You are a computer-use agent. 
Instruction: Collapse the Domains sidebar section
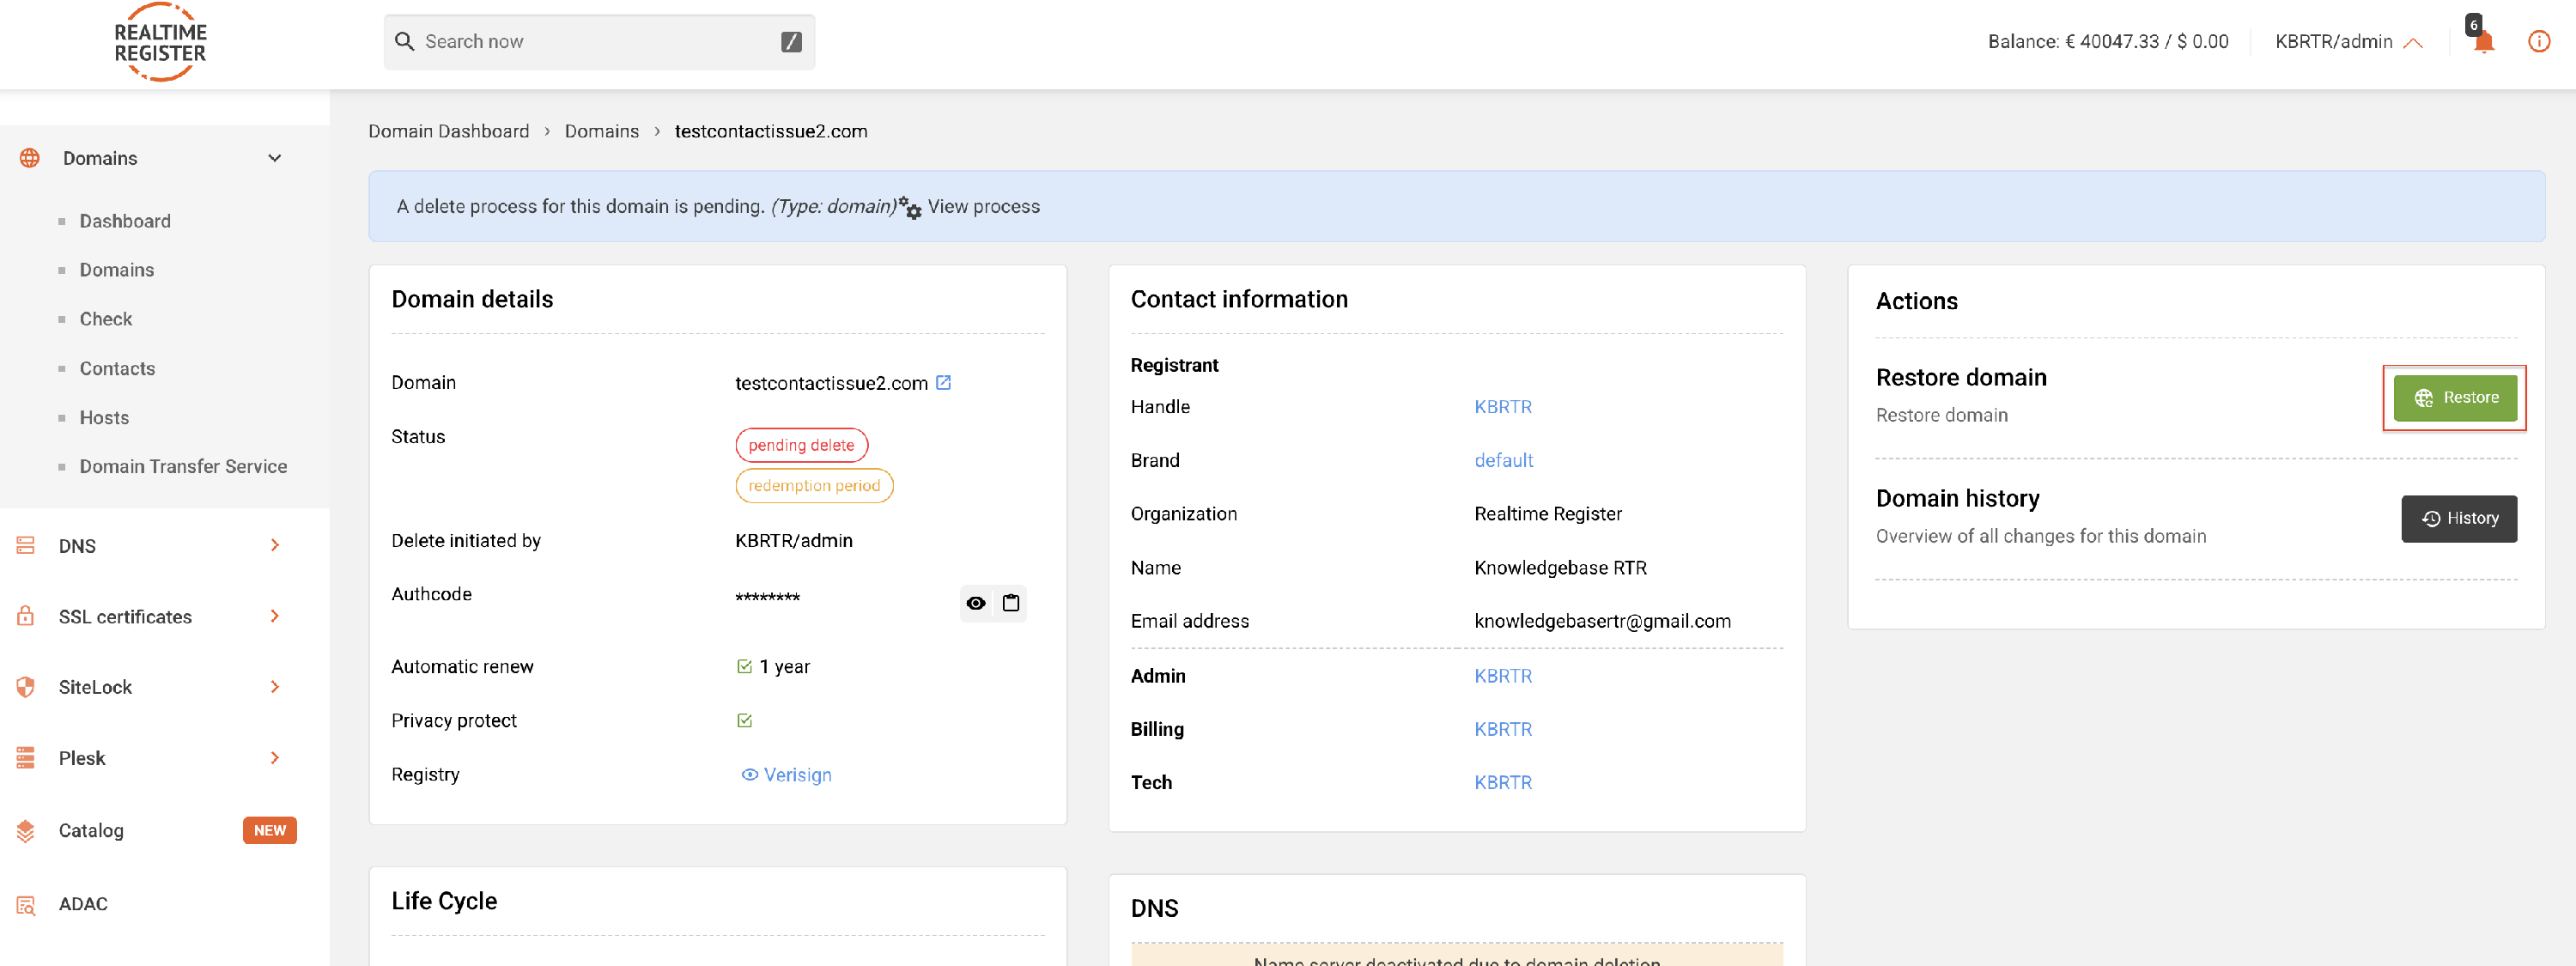click(x=274, y=158)
